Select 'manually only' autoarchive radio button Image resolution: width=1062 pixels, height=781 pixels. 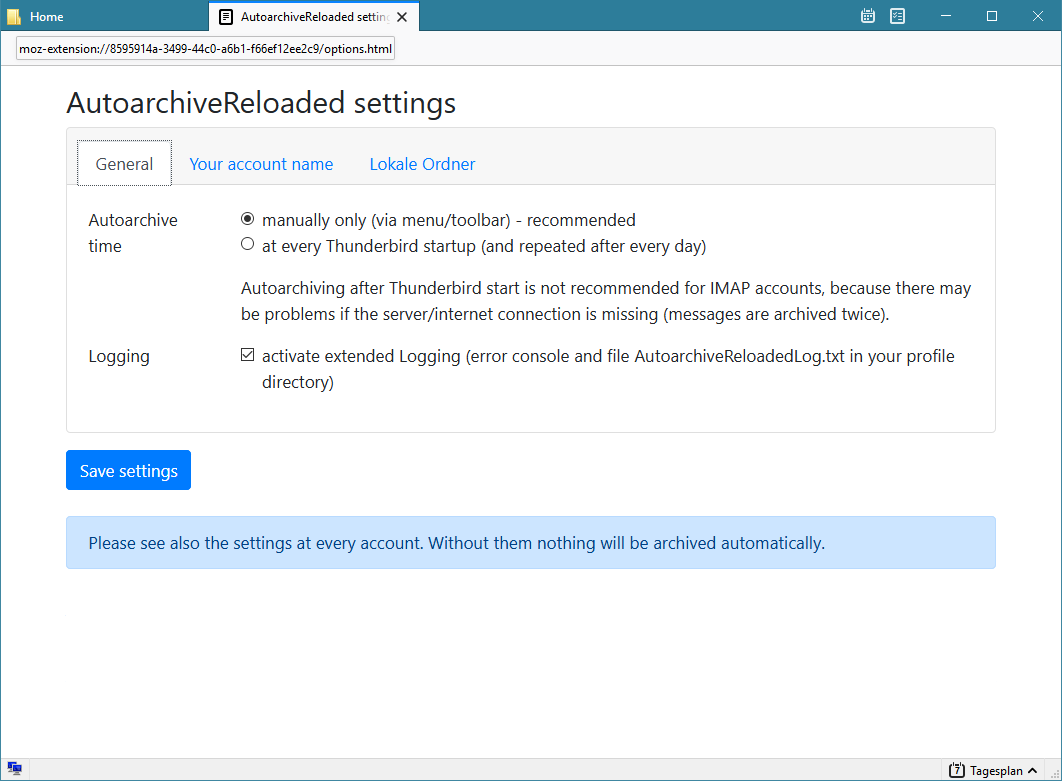point(248,219)
